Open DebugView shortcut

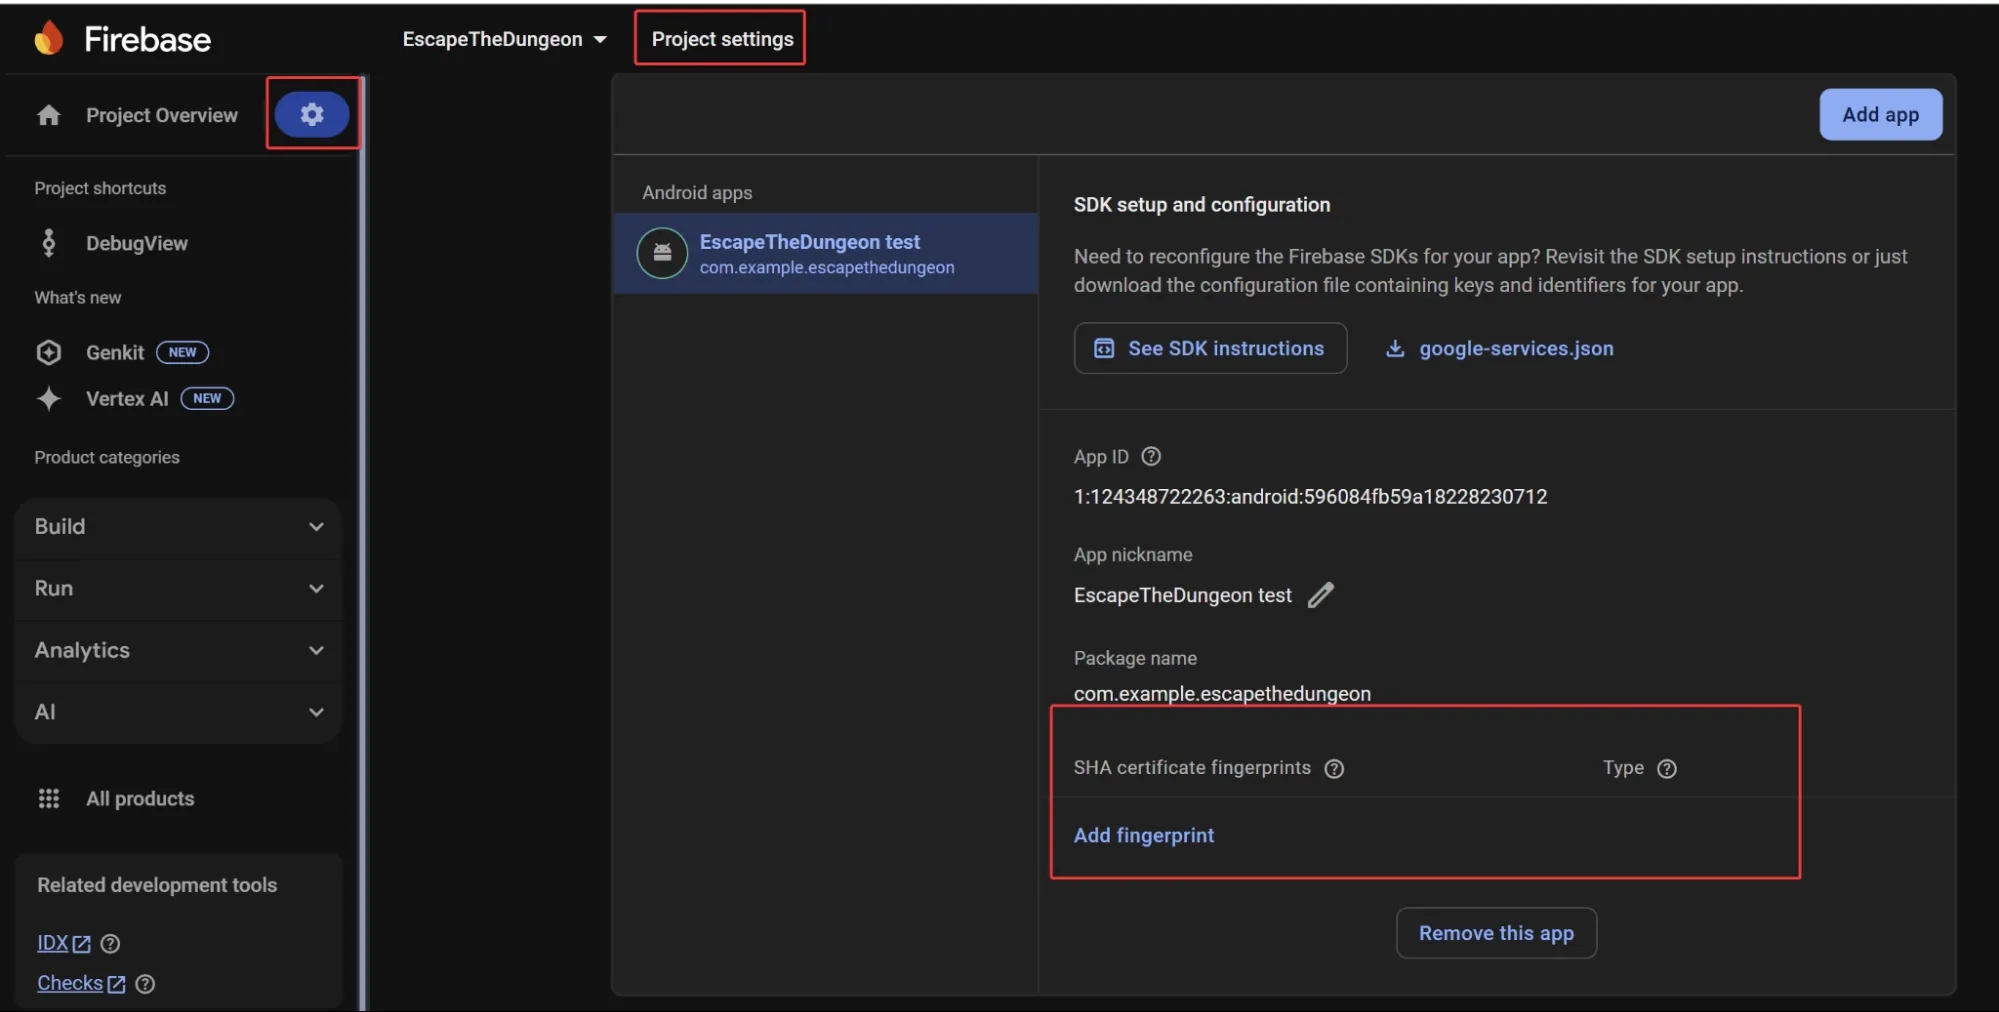pyautogui.click(x=137, y=243)
